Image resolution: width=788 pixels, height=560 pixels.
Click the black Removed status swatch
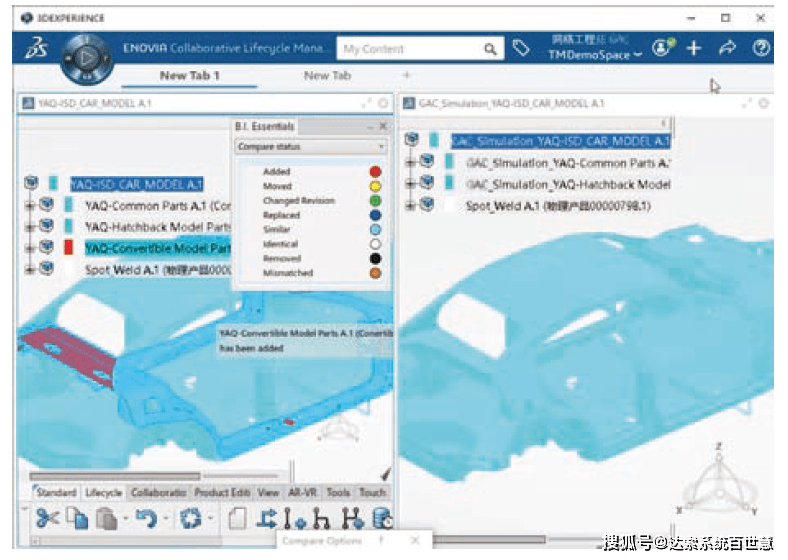375,258
